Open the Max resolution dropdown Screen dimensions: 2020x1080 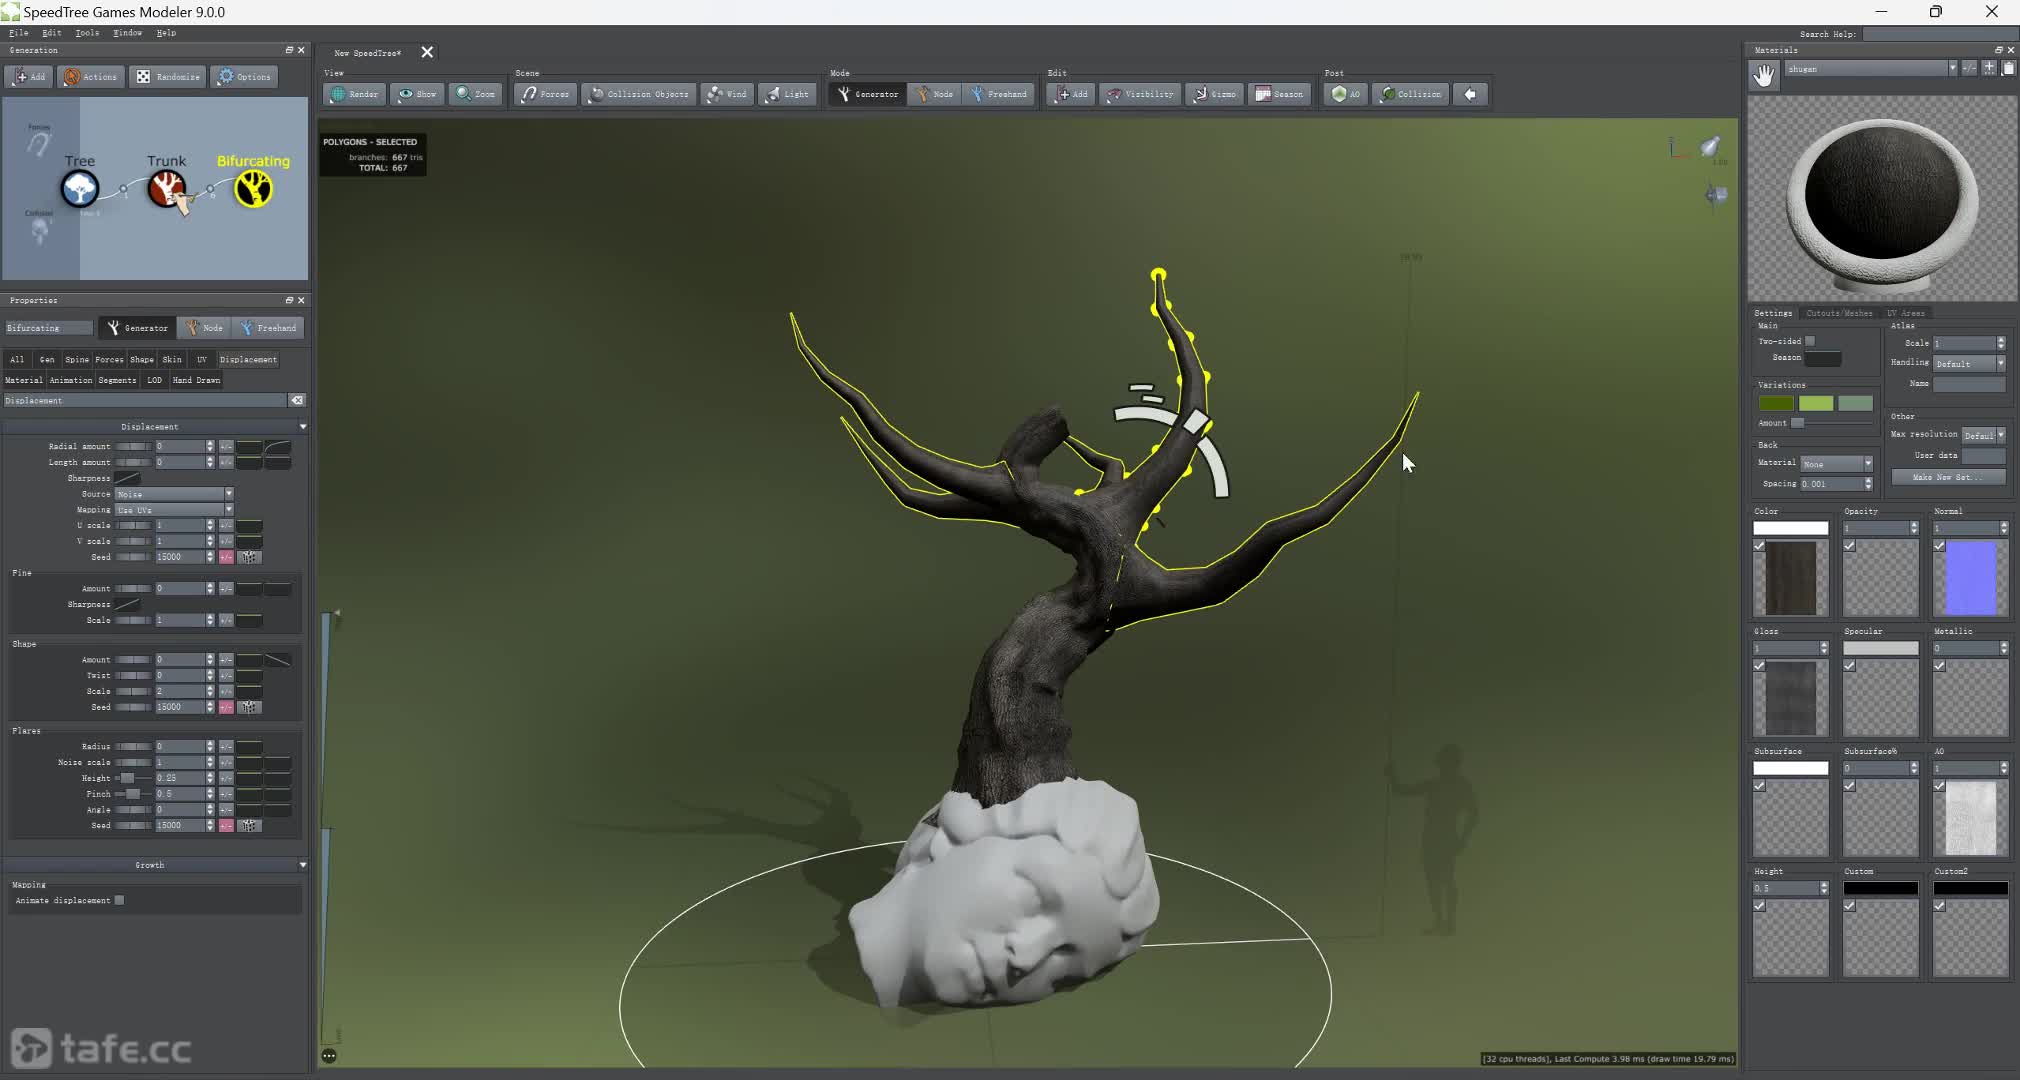[1983, 435]
